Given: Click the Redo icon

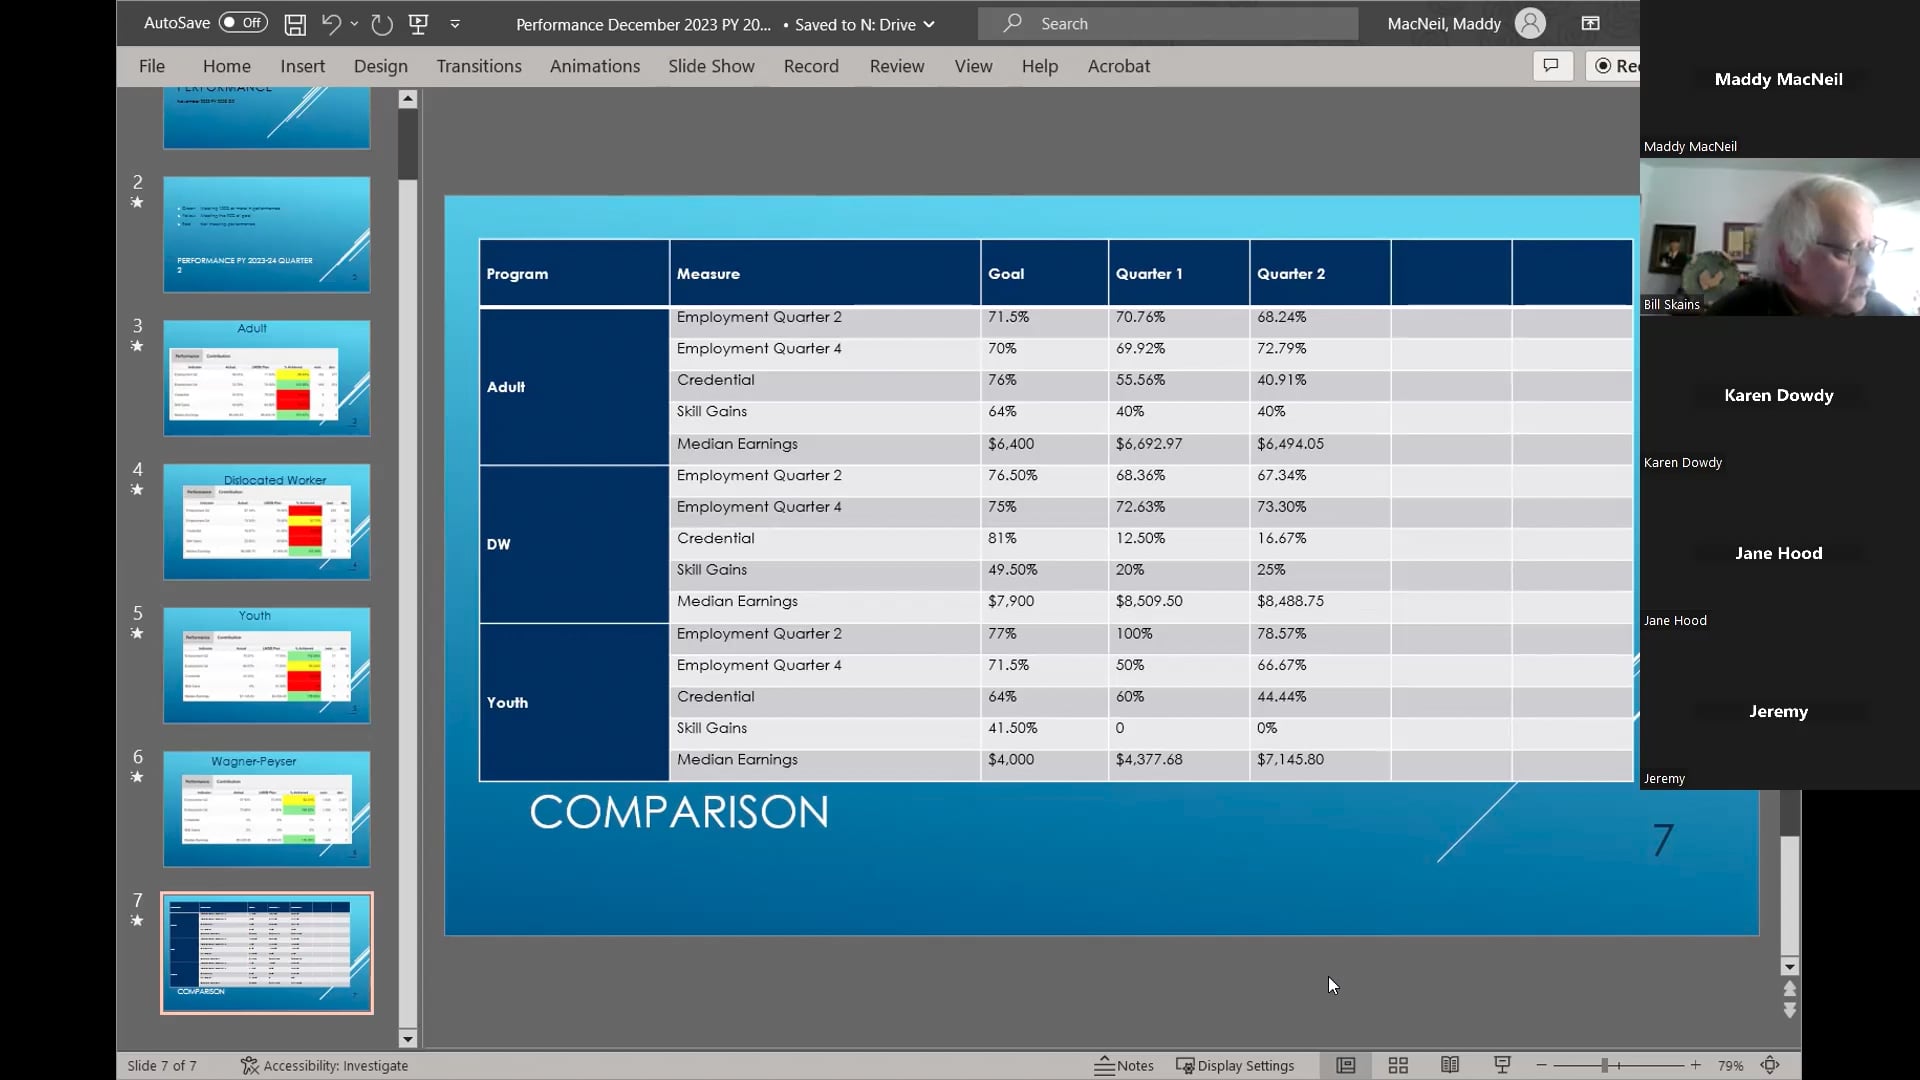Looking at the screenshot, I should (381, 24).
